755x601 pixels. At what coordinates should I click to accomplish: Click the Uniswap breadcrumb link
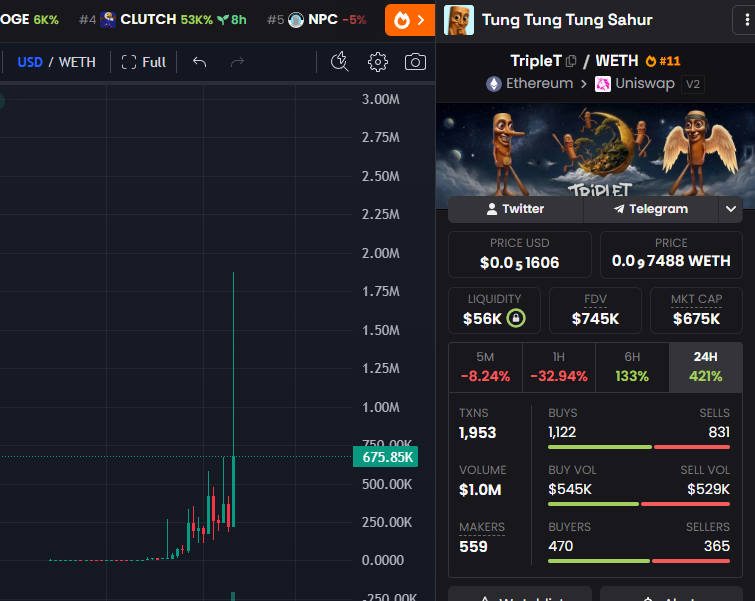pyautogui.click(x=645, y=83)
